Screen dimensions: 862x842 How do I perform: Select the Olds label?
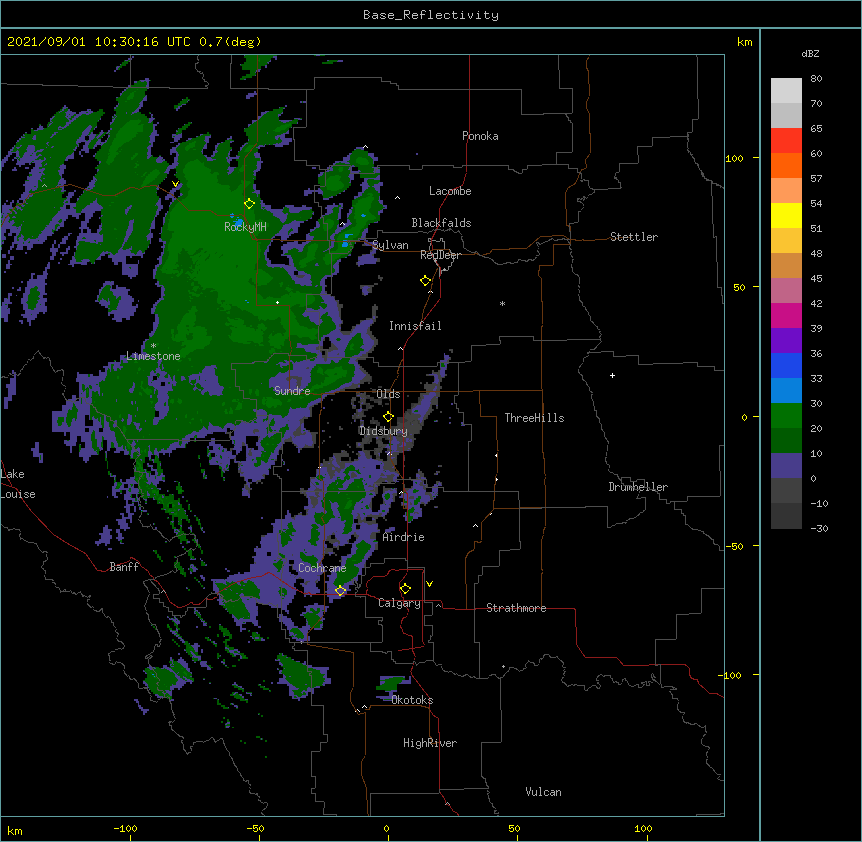coord(388,394)
